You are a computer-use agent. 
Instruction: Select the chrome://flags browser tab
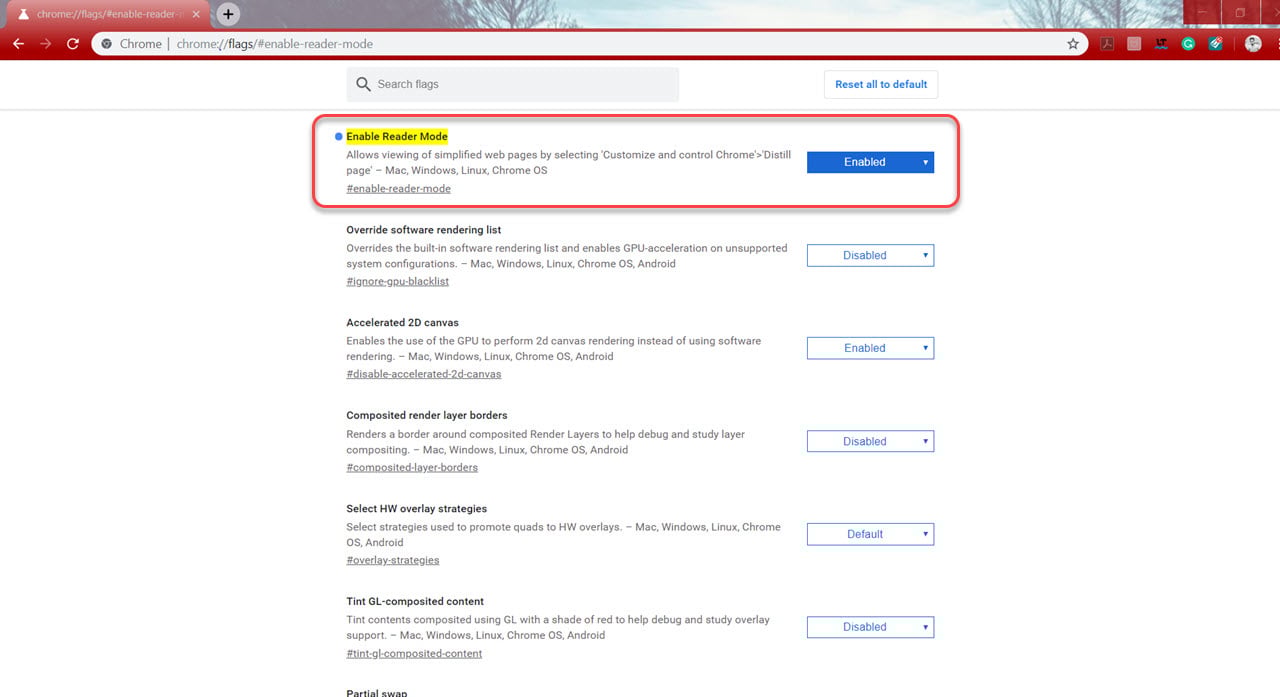click(107, 14)
